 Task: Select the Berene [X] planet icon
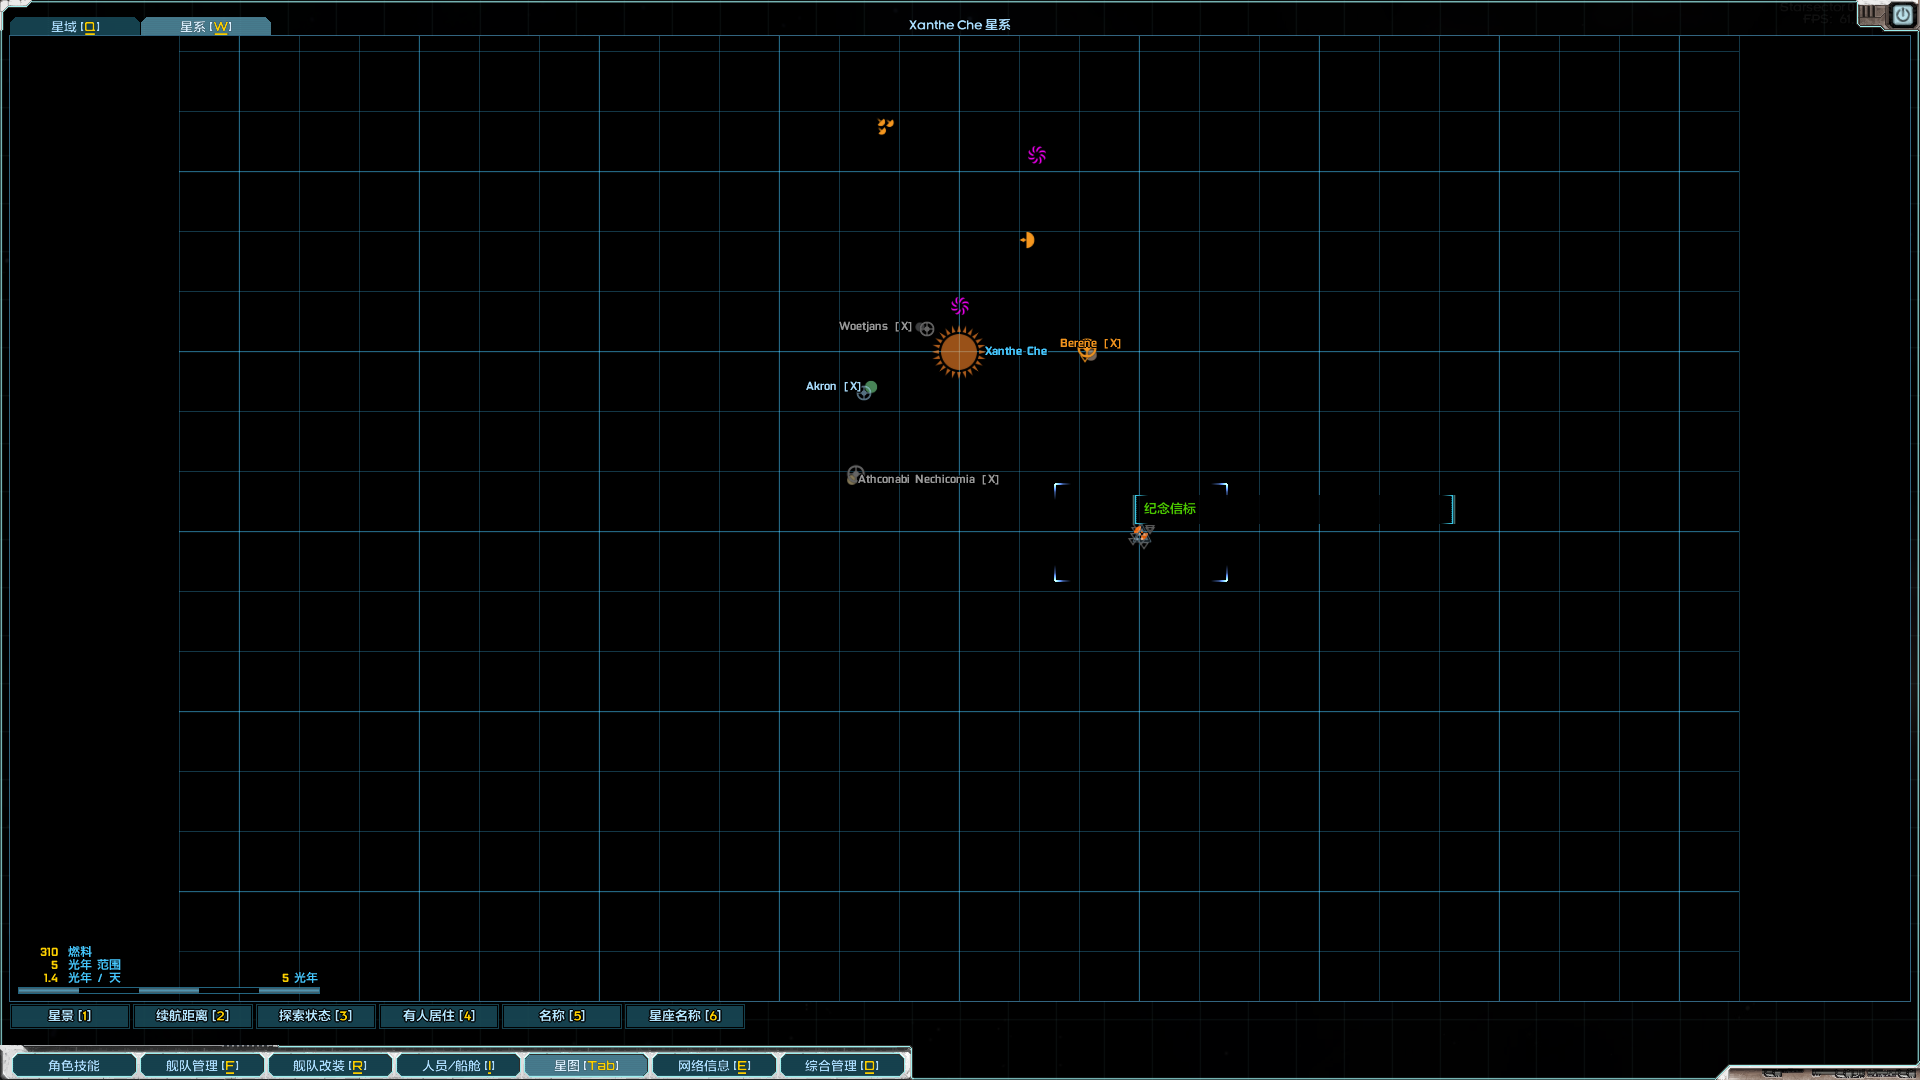[1087, 353]
